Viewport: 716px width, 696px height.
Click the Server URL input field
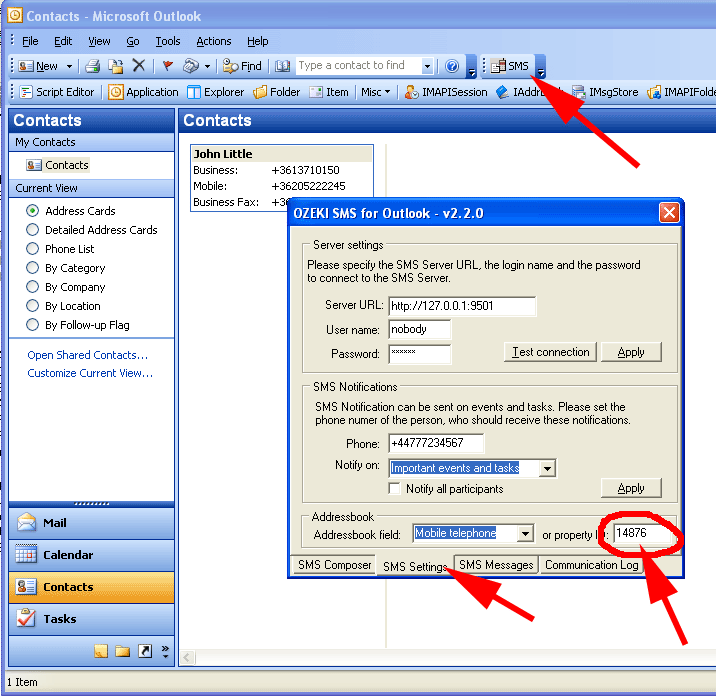coord(462,306)
